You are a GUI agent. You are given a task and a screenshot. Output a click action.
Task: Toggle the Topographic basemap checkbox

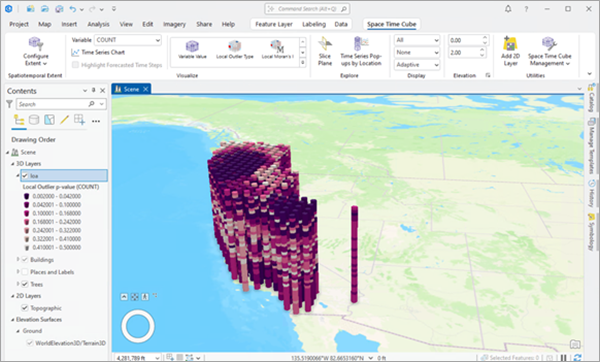[x=25, y=308]
